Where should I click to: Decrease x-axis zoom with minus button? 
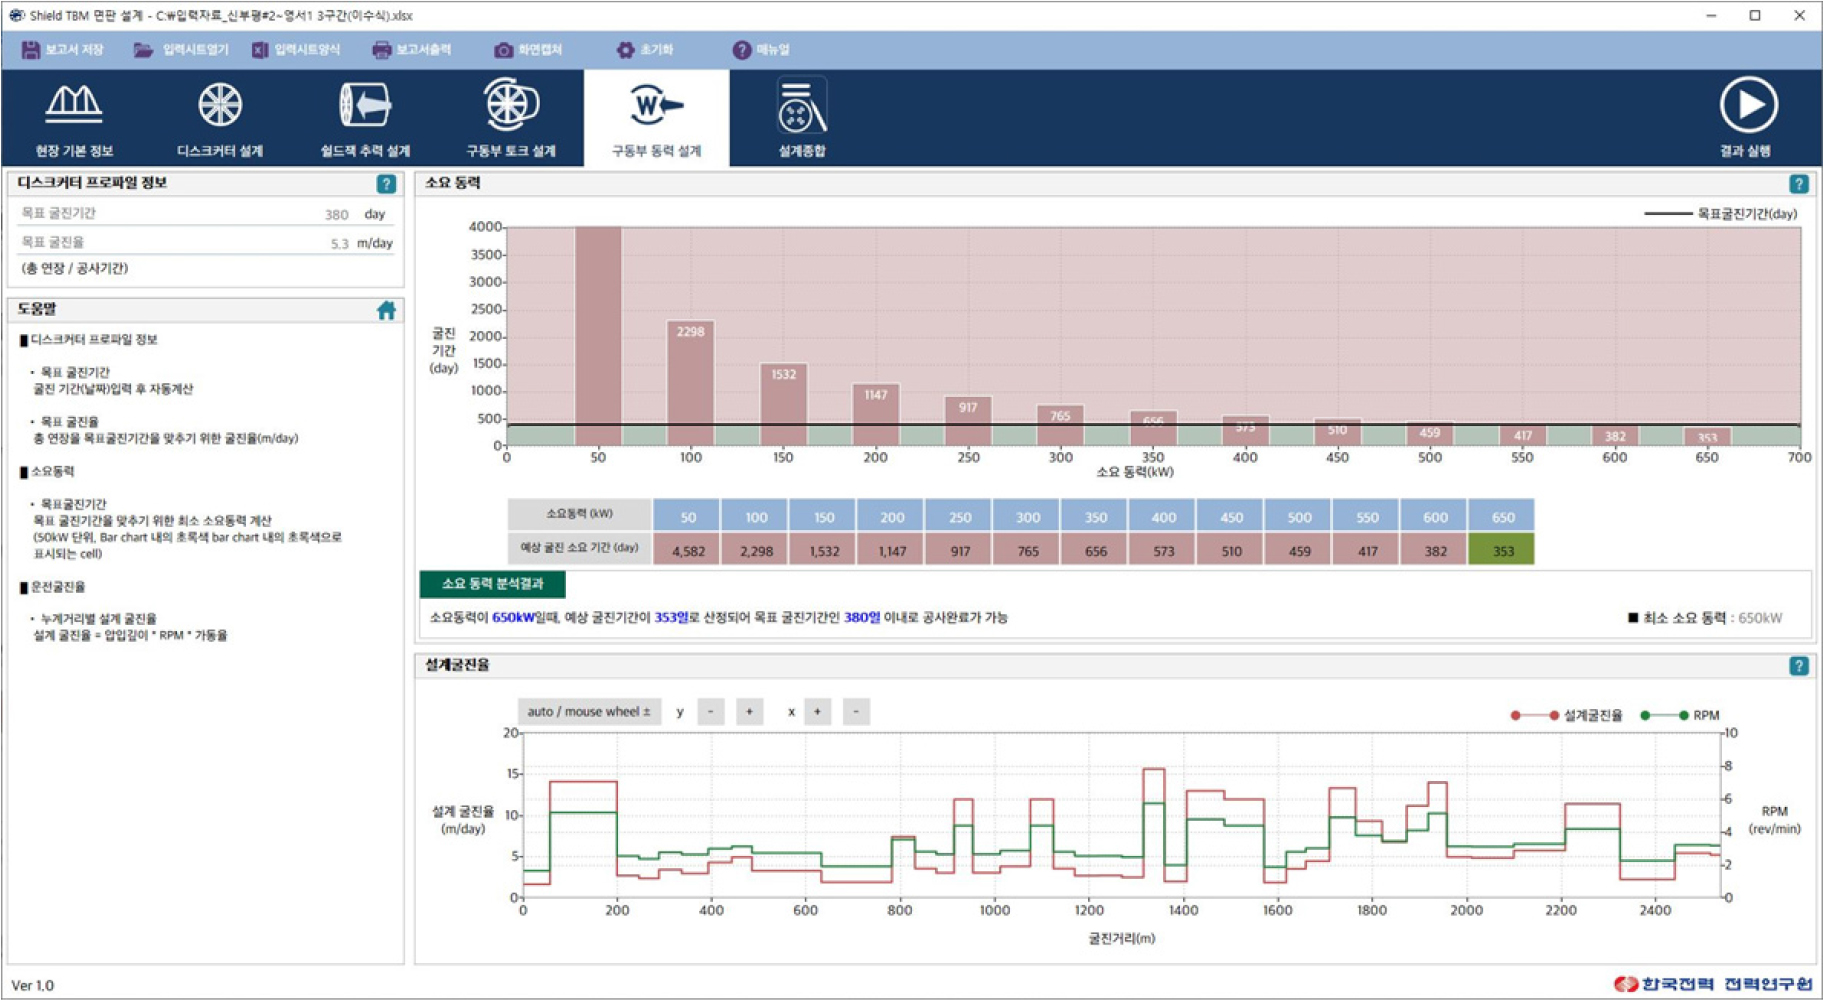(856, 712)
